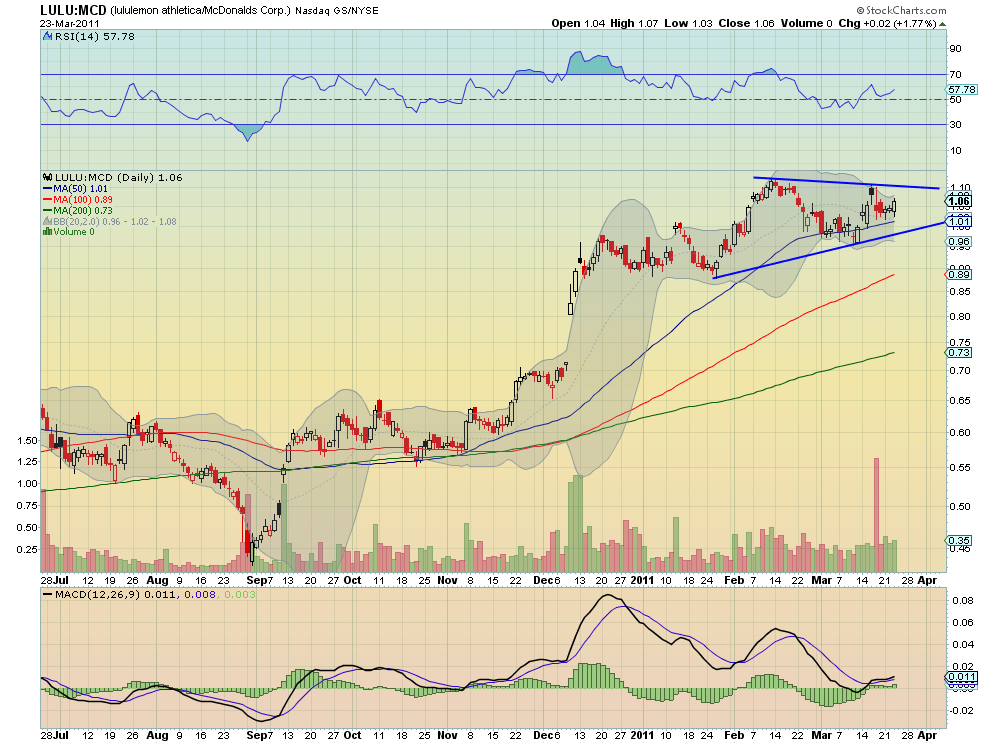The width and height of the screenshot is (990, 744).
Task: Select the LULU:MCD ticker title
Action: point(74,10)
